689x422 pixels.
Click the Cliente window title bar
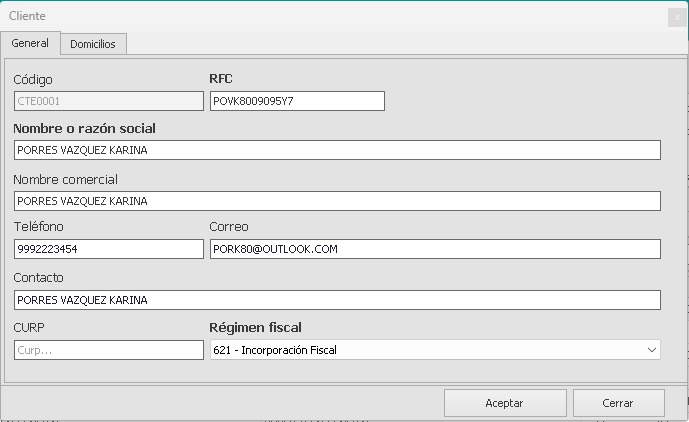coord(300,16)
